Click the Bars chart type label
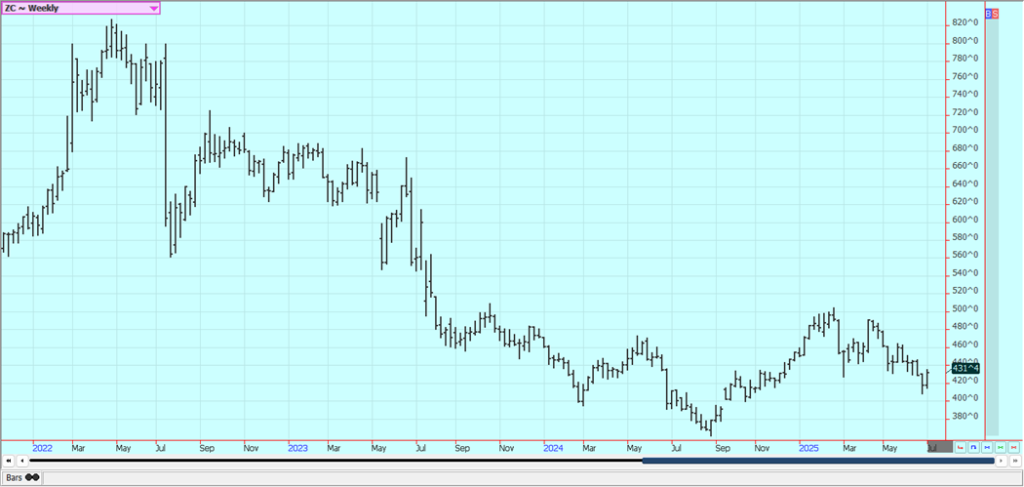The image size is (1024, 487). (x=14, y=477)
